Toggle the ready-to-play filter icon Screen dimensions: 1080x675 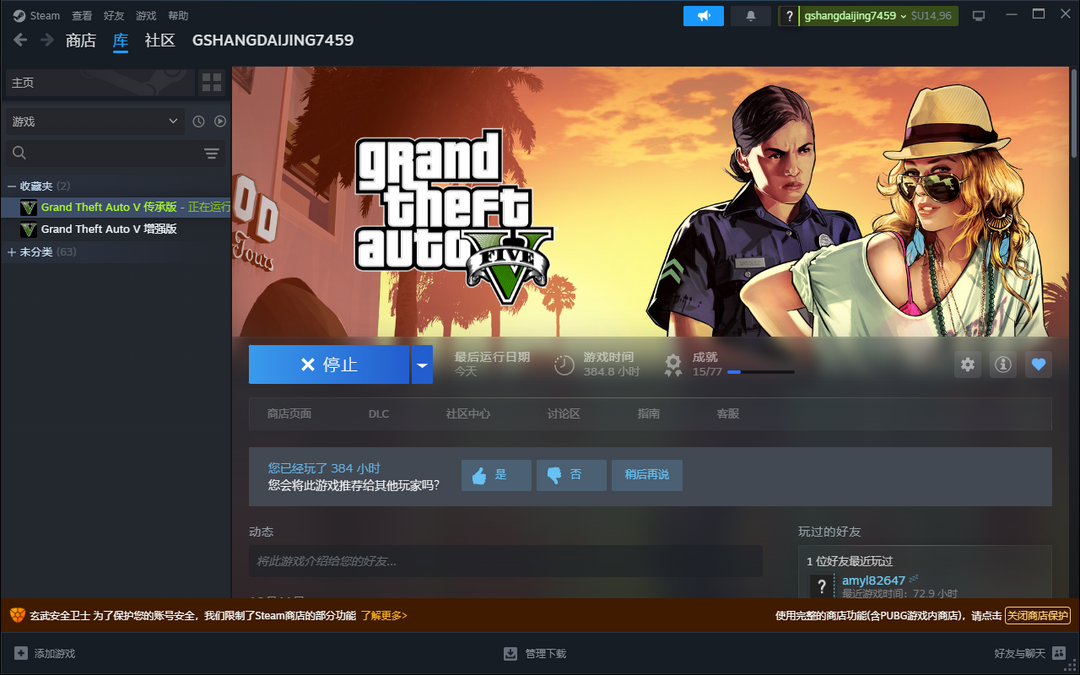(x=220, y=122)
